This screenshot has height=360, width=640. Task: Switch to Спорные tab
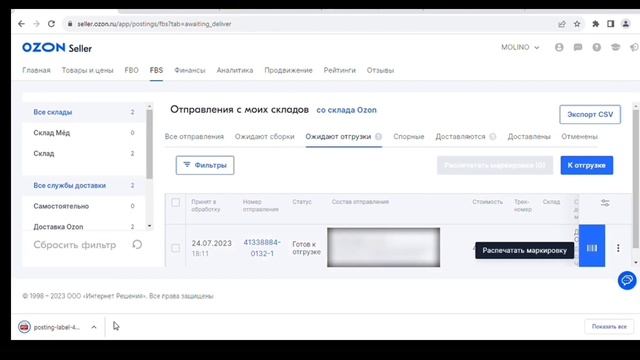pyautogui.click(x=409, y=137)
